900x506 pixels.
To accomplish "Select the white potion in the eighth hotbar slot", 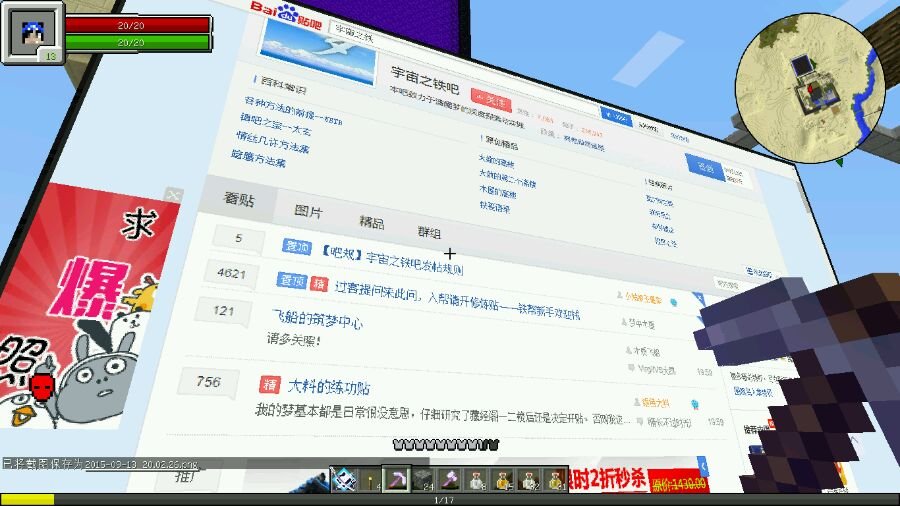I will [x=529, y=480].
